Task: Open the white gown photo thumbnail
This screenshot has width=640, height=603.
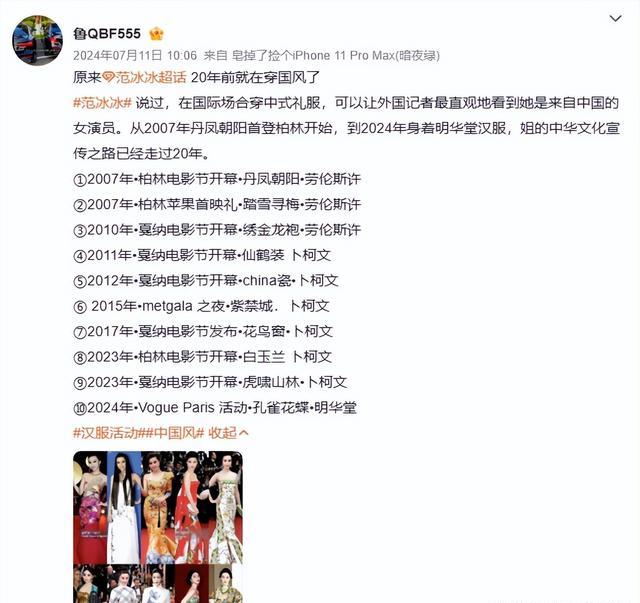Action: point(124,507)
